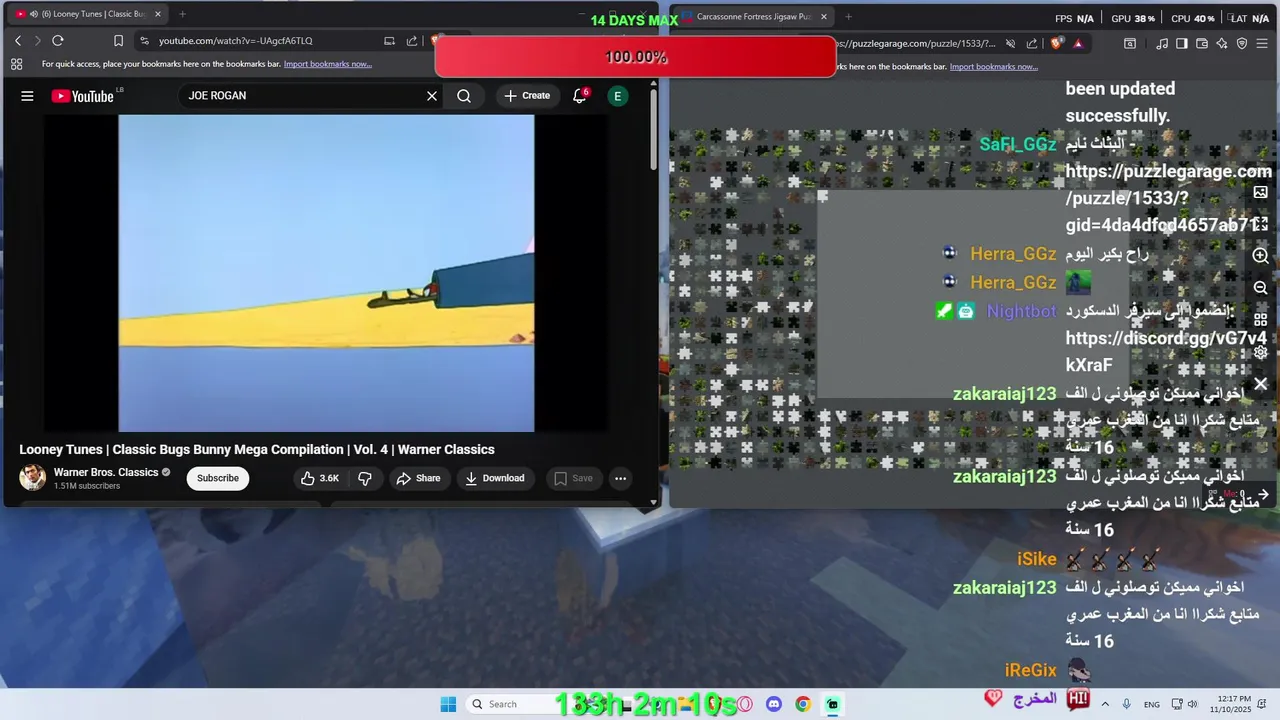Open the YouTube account avatar E
1280x720 pixels.
[x=618, y=96]
